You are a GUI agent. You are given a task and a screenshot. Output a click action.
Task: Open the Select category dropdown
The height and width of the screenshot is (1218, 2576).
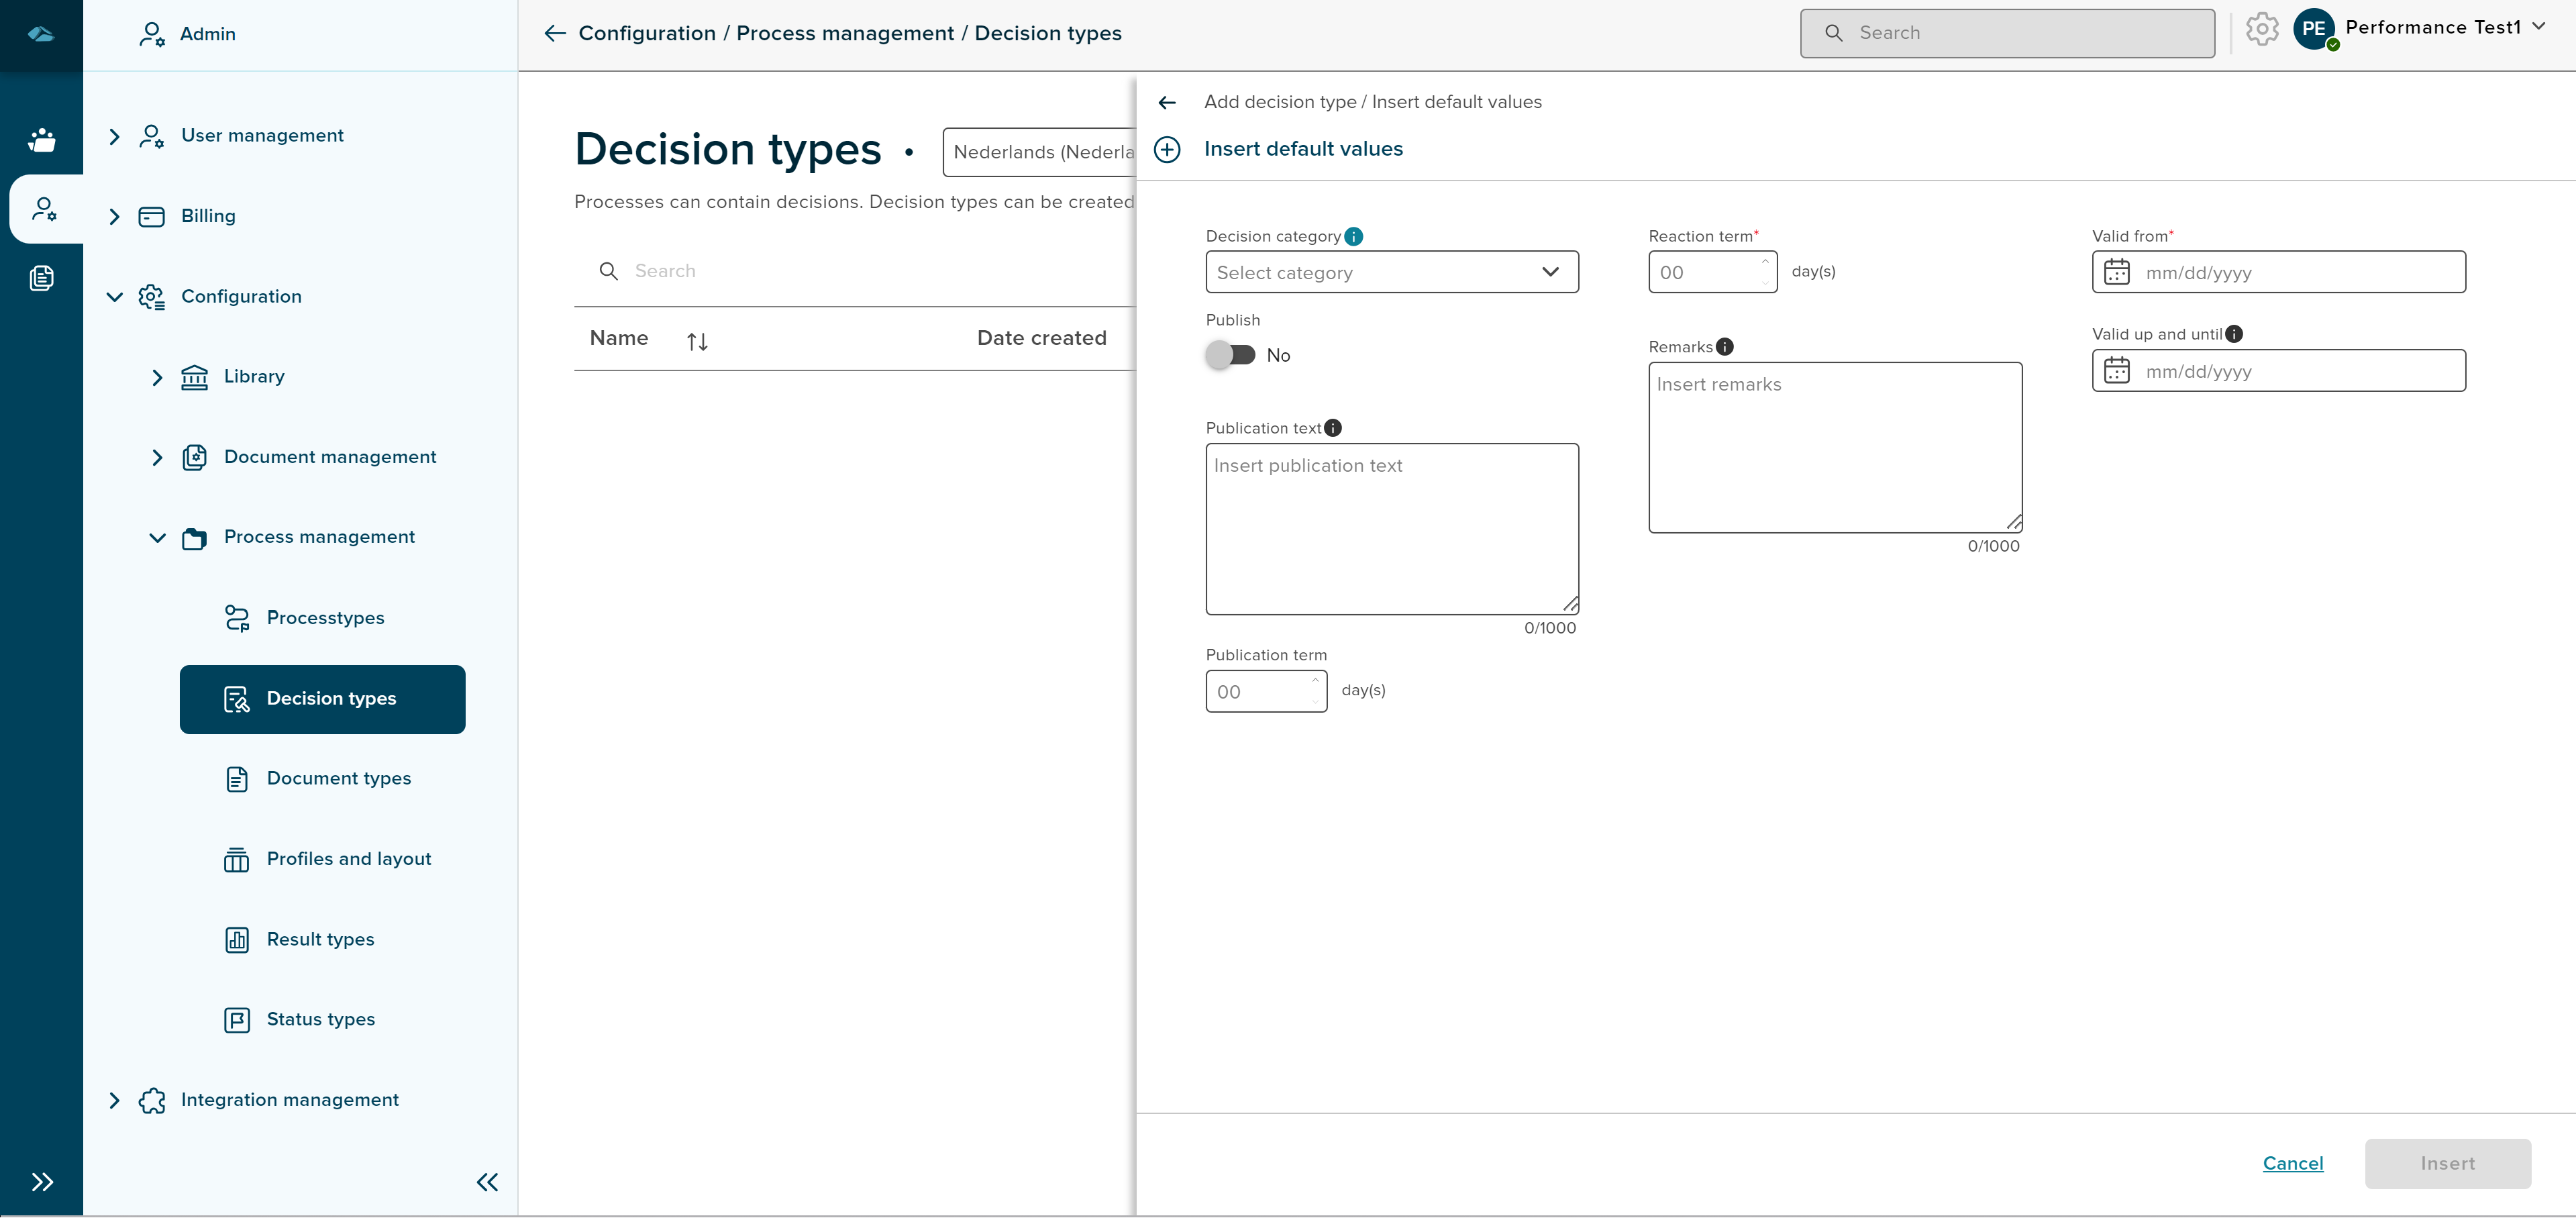(x=1391, y=272)
